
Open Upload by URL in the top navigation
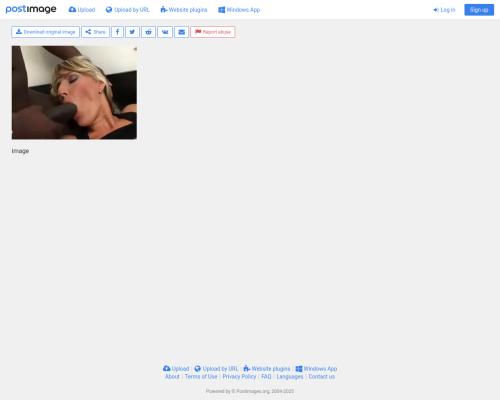point(128,10)
